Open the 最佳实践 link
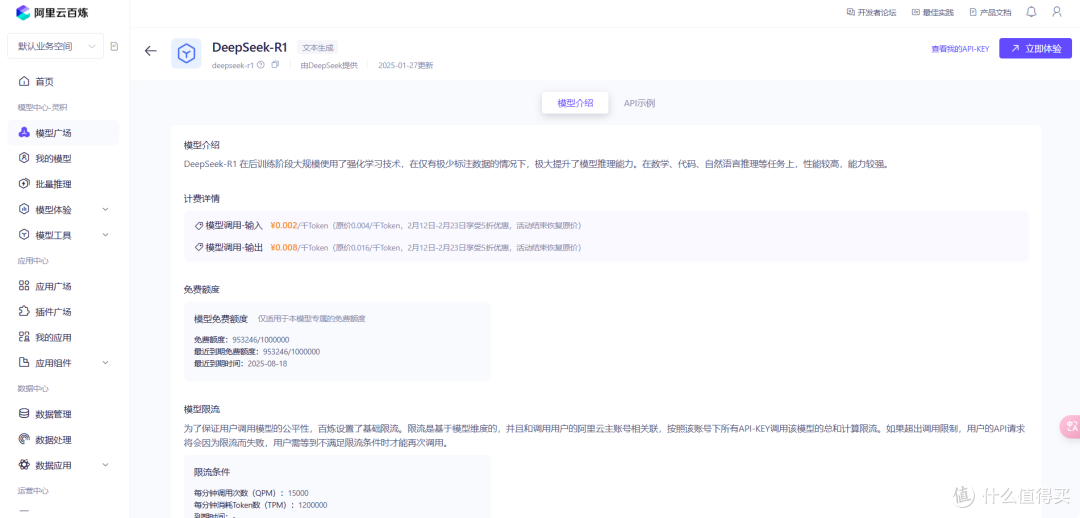Image resolution: width=1080 pixels, height=518 pixels. 933,12
